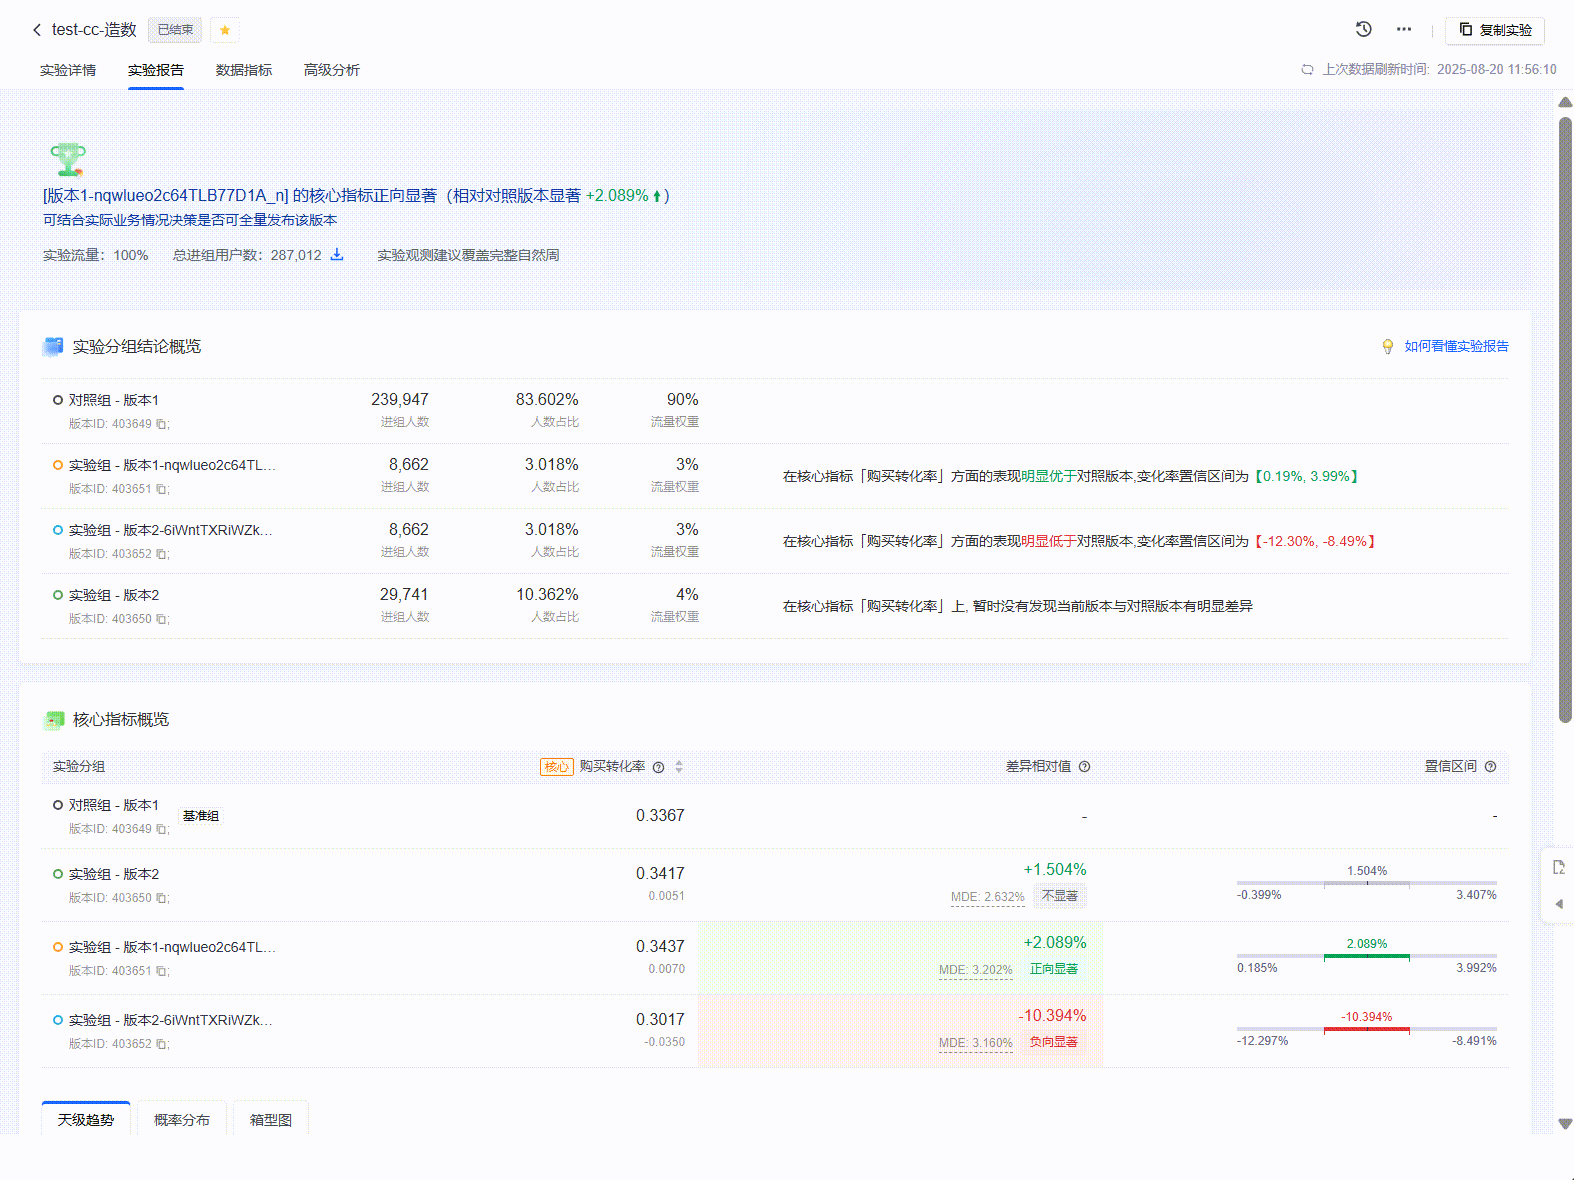Open the 如何看懂实验报告 link
Viewport: 1574px width, 1180px height.
[x=1456, y=346]
